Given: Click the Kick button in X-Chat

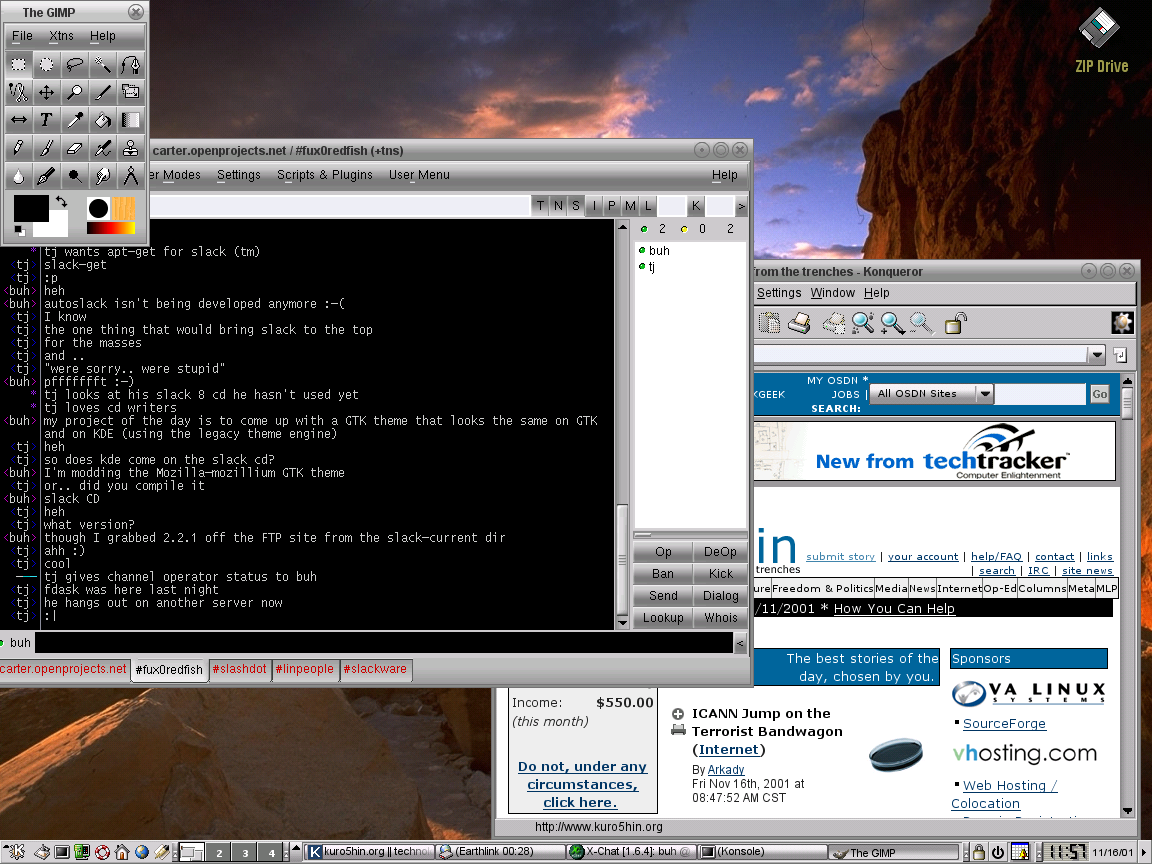Looking at the screenshot, I should tap(721, 574).
